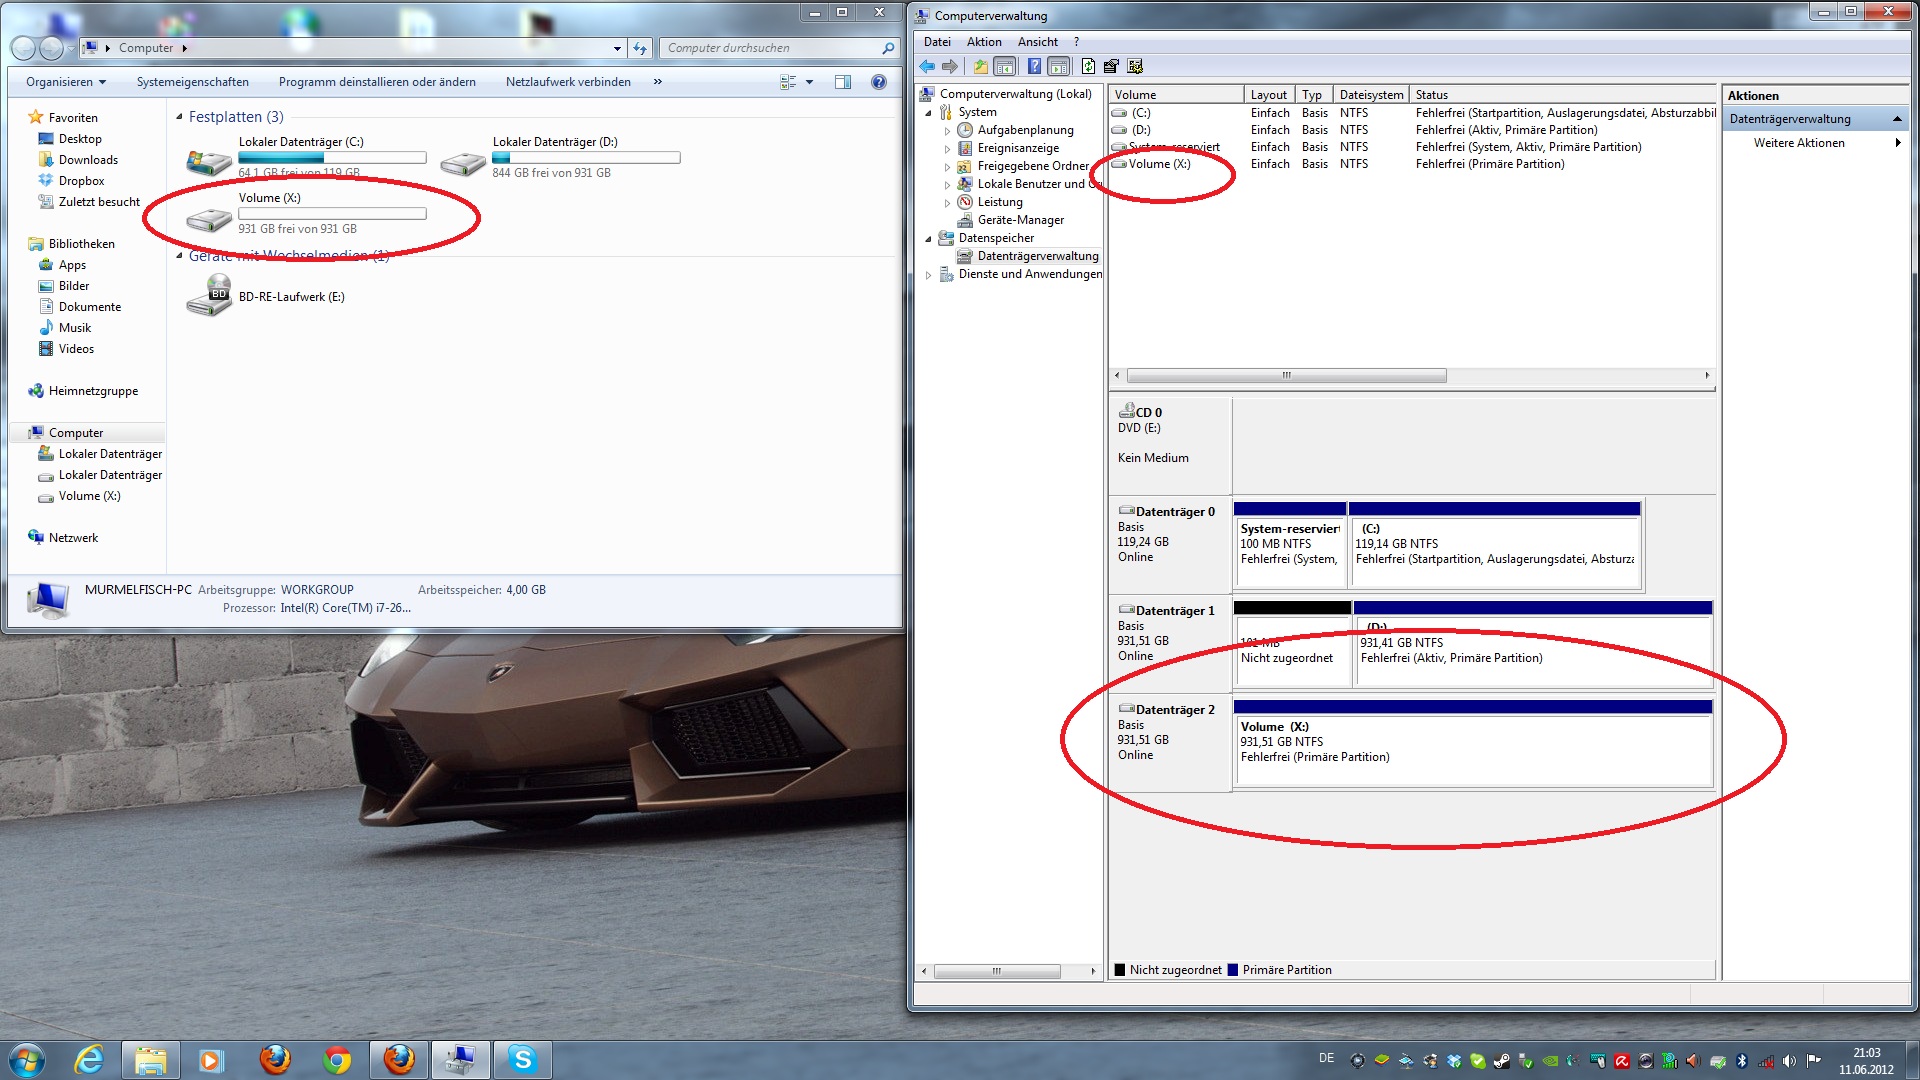Screen dimensions: 1920x1080
Task: Open the Aktion menu
Action: [983, 42]
